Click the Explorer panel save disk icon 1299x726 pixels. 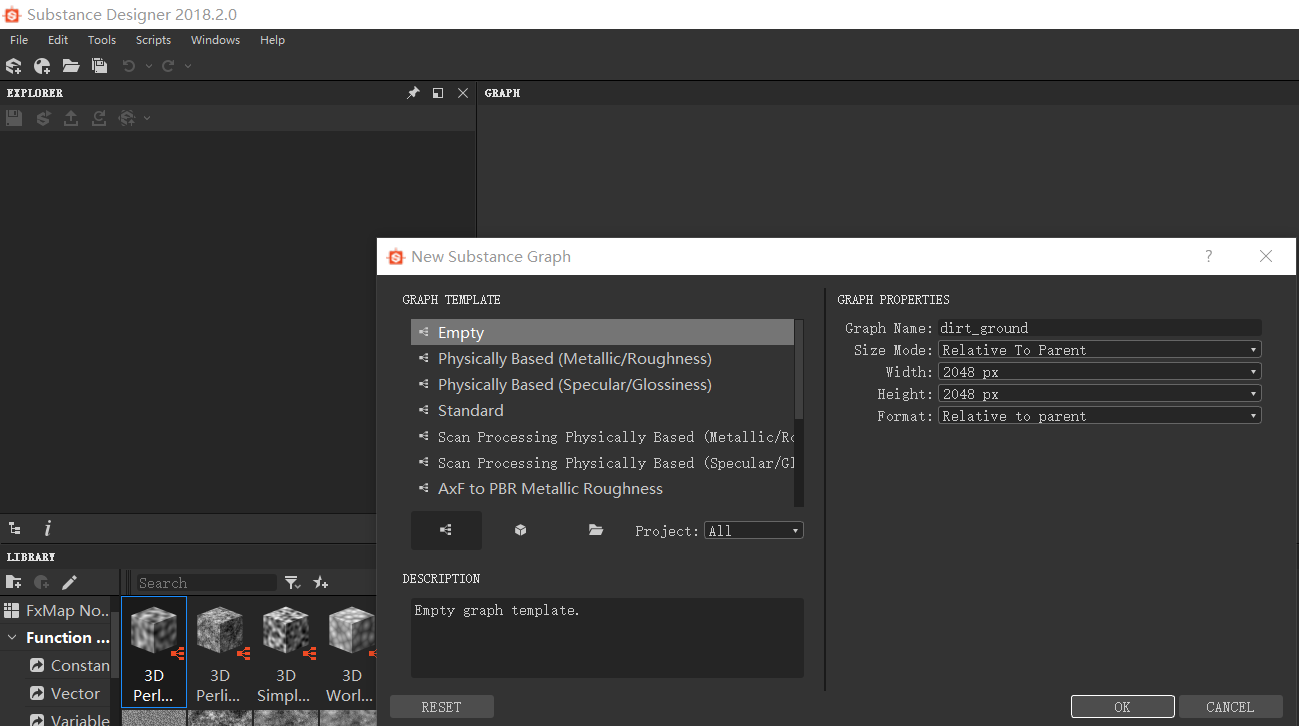[14, 118]
